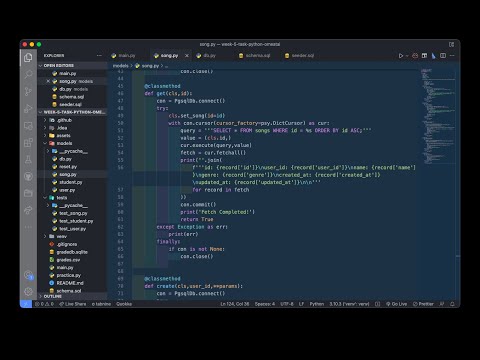Open test_song.py in the tests folder
The image size is (480, 360).
pos(73,213)
